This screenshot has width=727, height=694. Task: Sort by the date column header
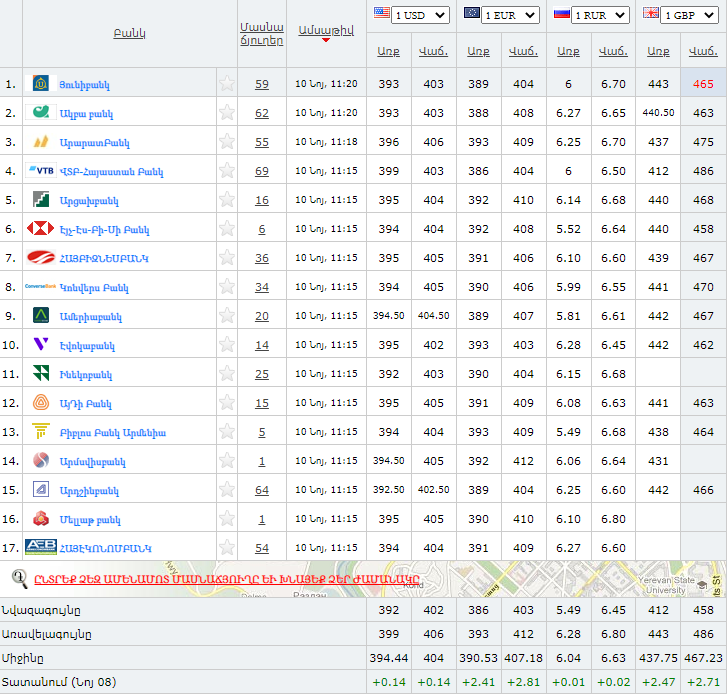(x=326, y=31)
